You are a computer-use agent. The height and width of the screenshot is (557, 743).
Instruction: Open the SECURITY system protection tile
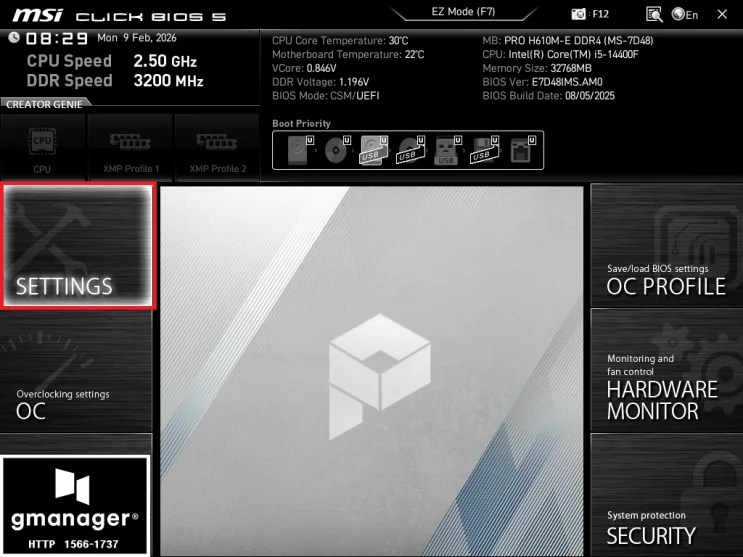coord(667,495)
